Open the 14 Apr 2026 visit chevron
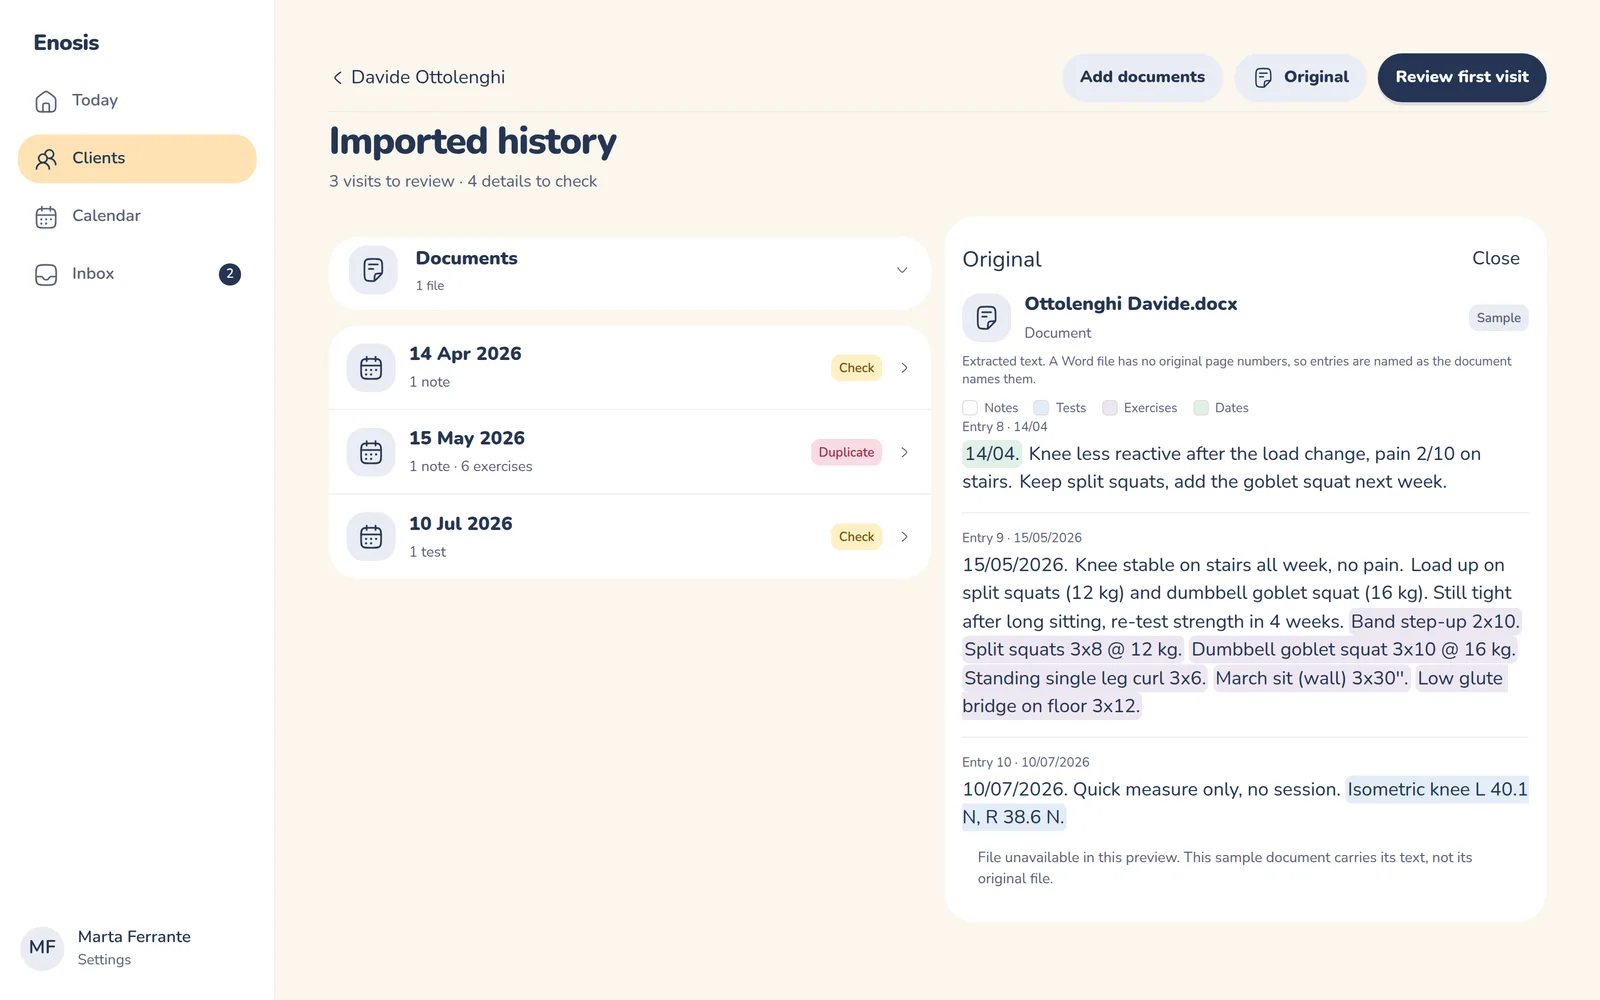 (905, 368)
